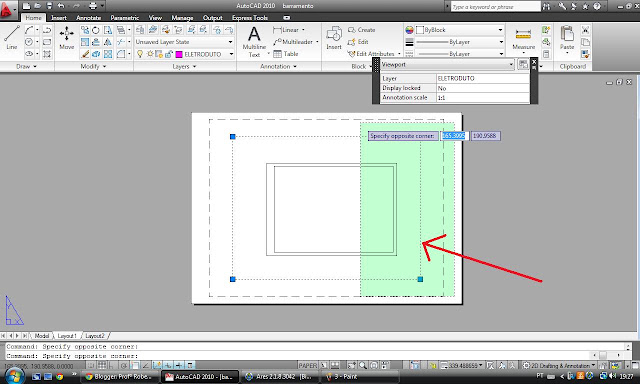Open Layer Properties manager icon
640x384 pixels.
tap(140, 30)
